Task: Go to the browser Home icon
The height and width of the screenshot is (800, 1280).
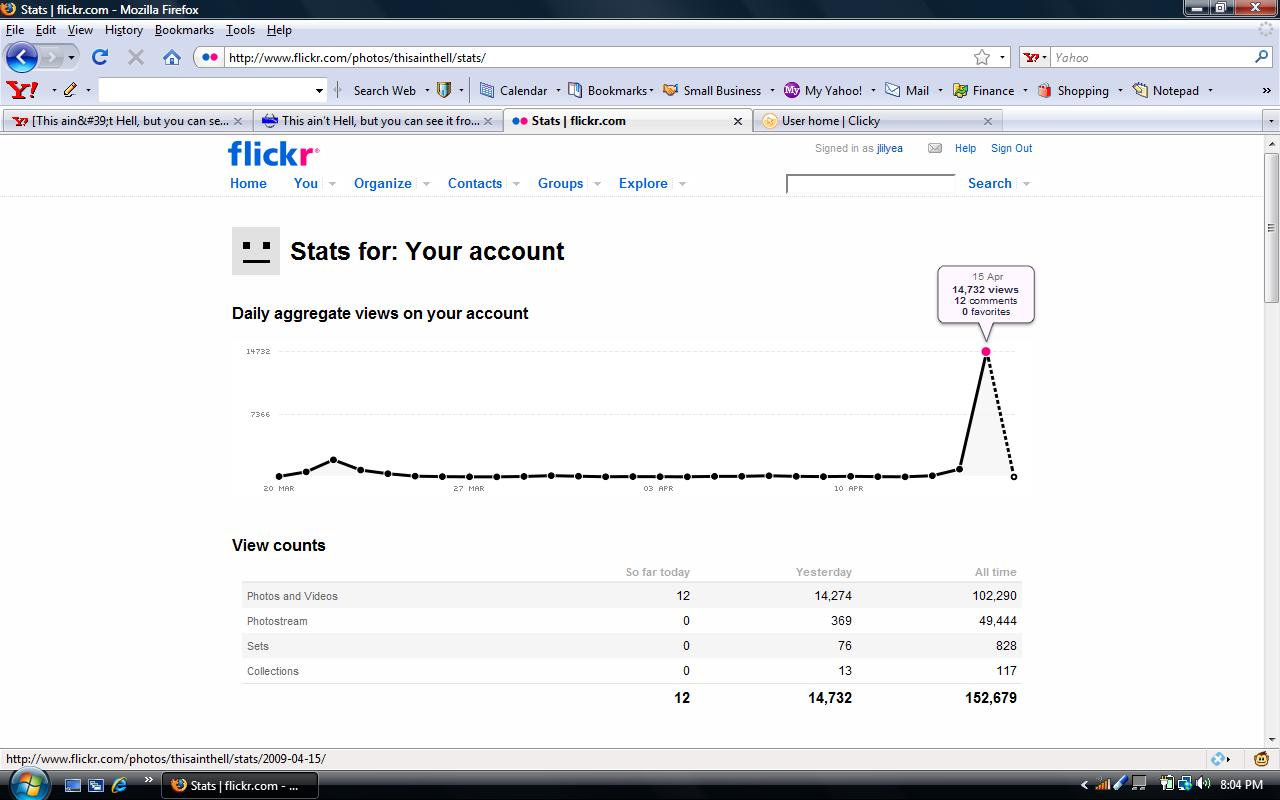Action: pyautogui.click(x=172, y=57)
